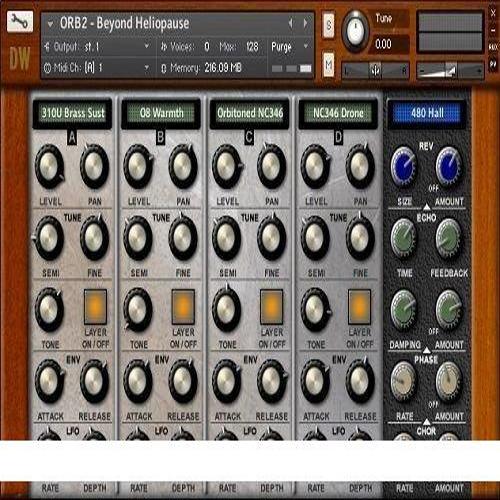Open the wrench instrument edit icon

pyautogui.click(x=20, y=21)
